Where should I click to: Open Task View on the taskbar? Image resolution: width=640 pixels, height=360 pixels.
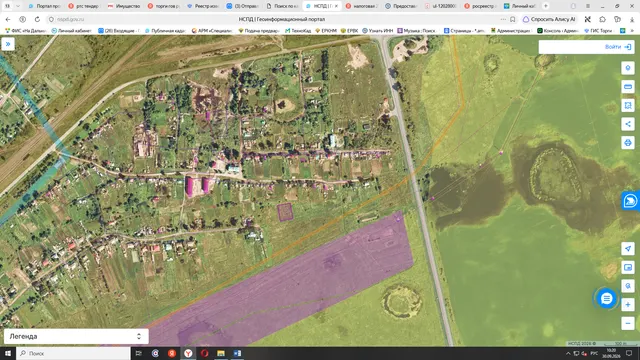click(138, 353)
